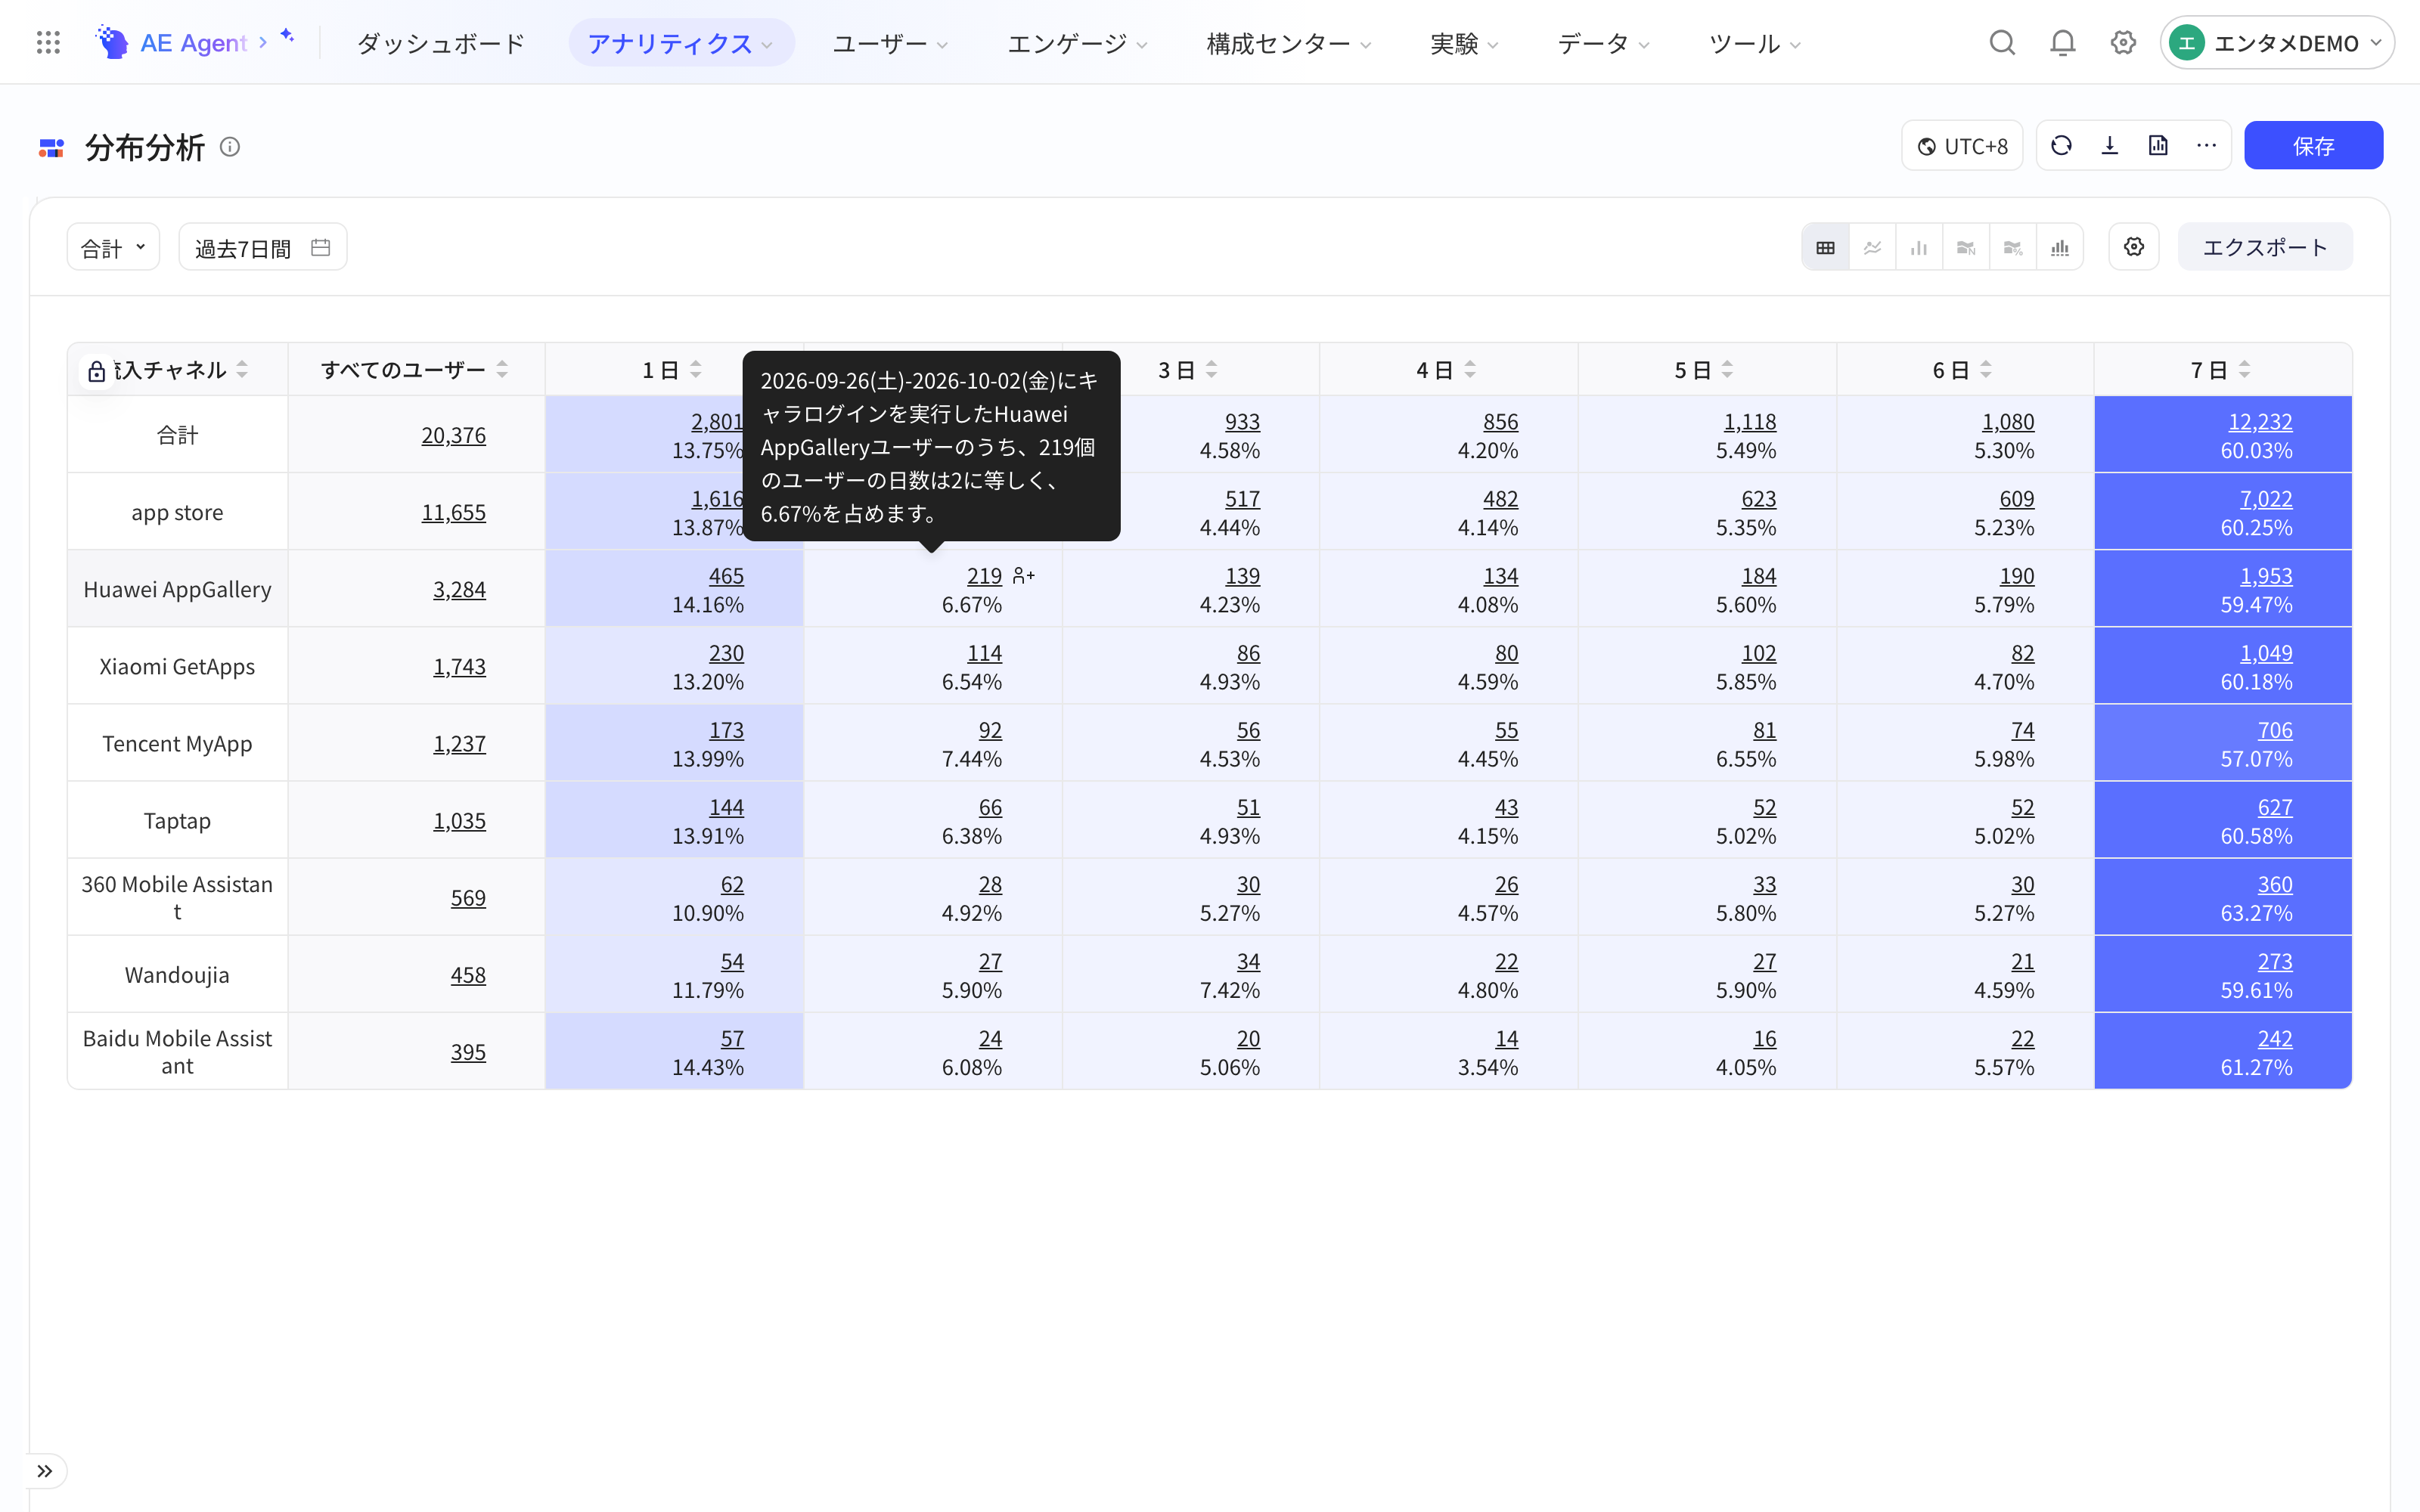Expand the sidebar with double chevron
Image resolution: width=2420 pixels, height=1512 pixels.
click(x=45, y=1471)
